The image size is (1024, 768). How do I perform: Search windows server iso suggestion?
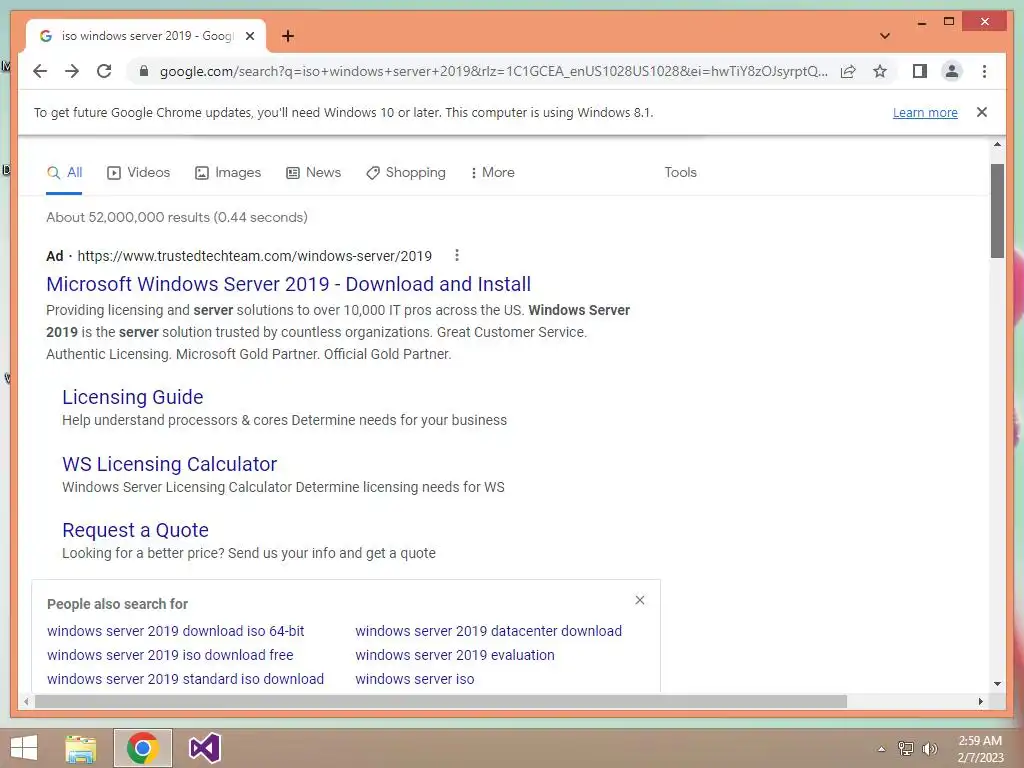(415, 679)
